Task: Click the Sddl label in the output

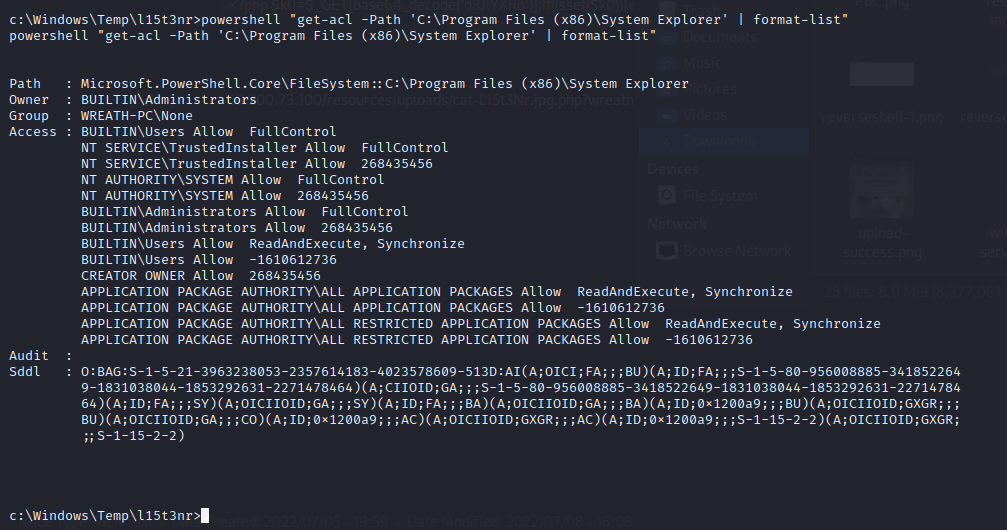Action: click(x=25, y=373)
